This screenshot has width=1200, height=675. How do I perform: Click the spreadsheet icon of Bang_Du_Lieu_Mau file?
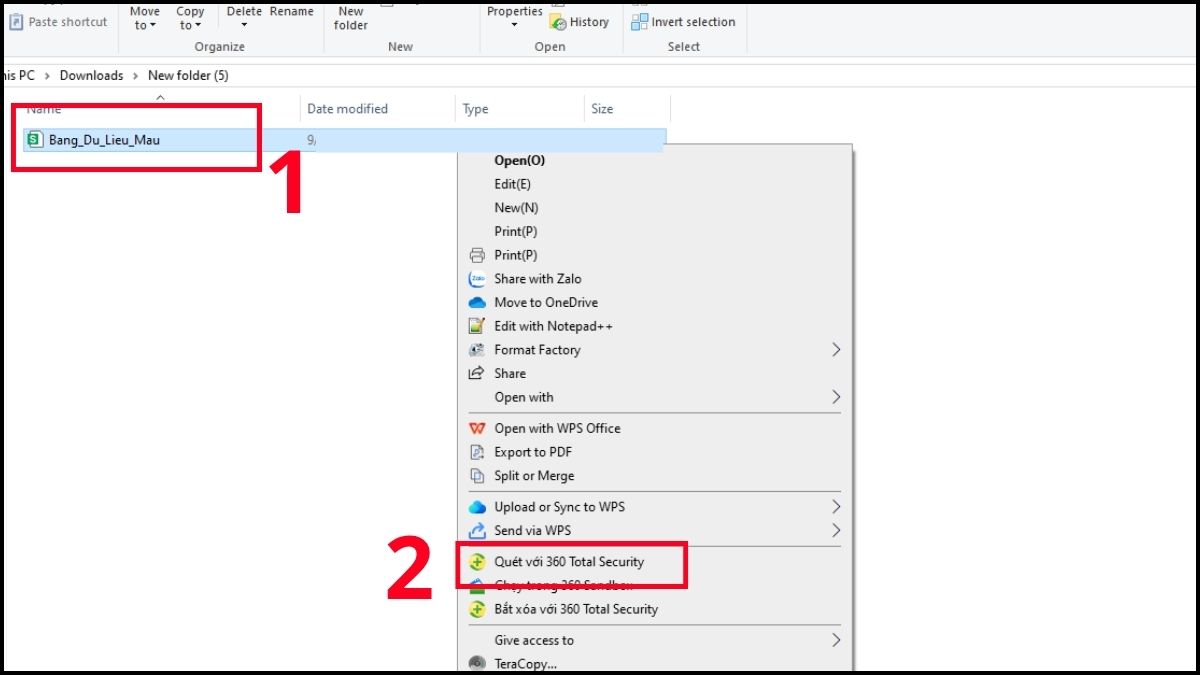click(x=36, y=140)
